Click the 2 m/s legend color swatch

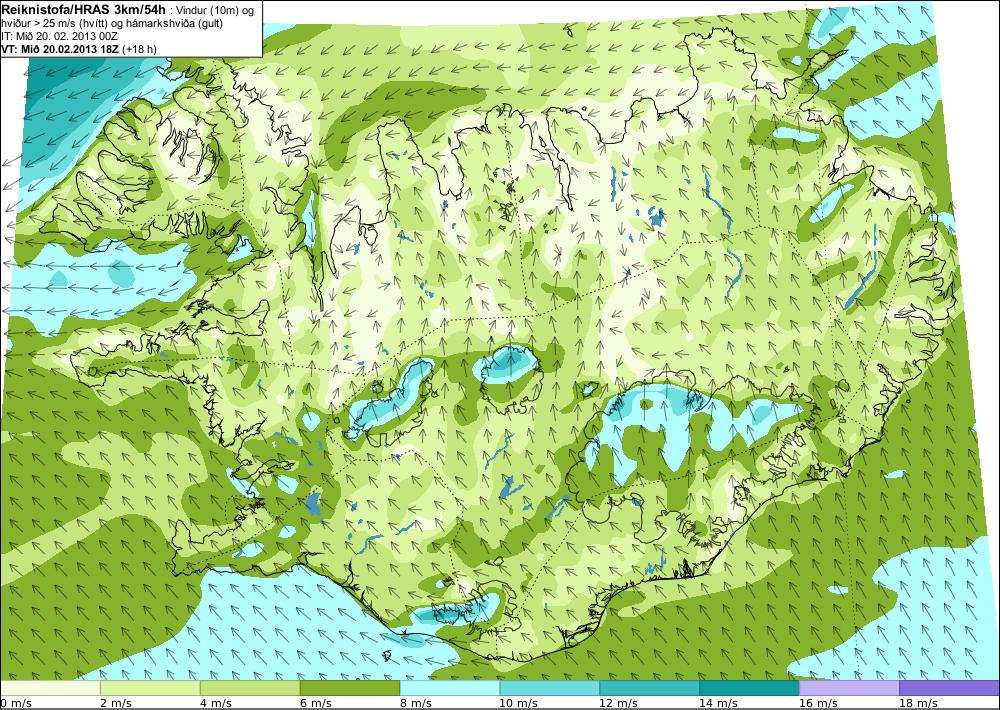point(151,688)
